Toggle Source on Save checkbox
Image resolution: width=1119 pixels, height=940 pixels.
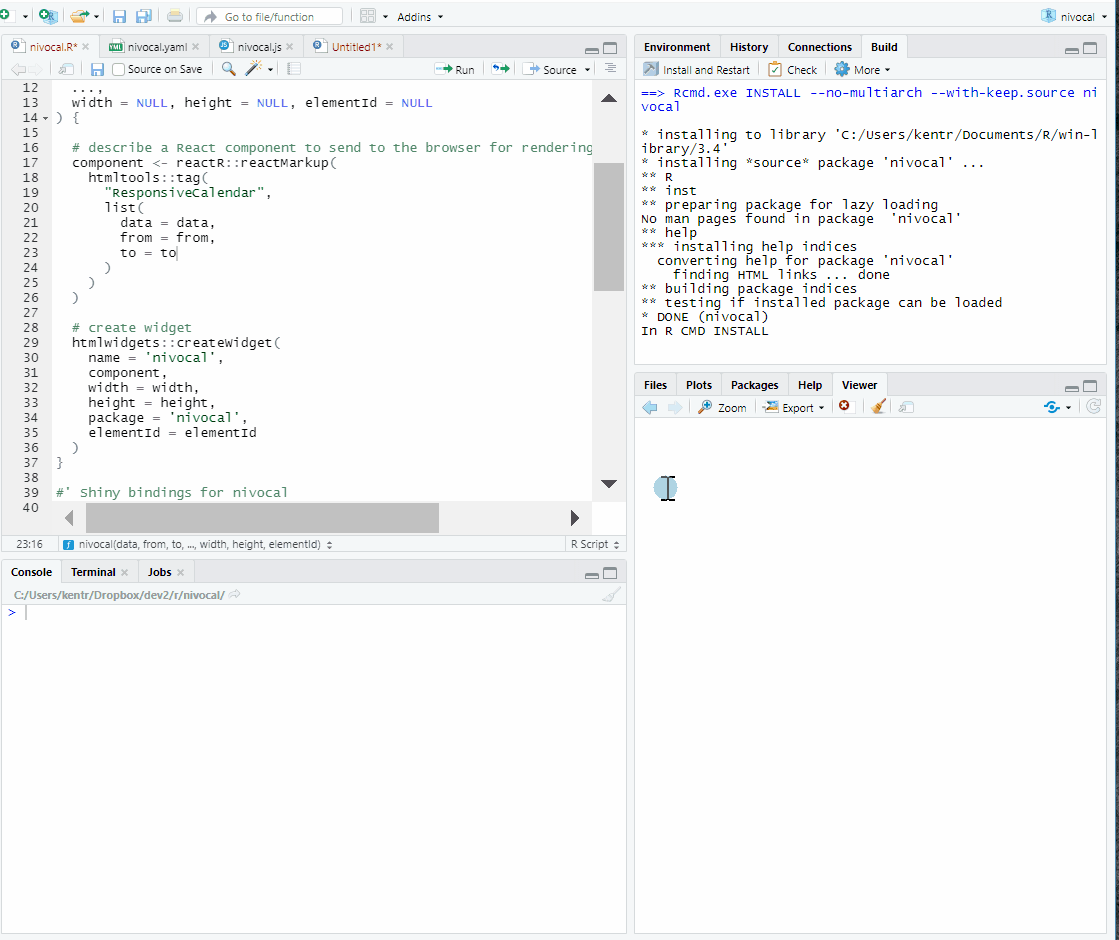coord(118,69)
